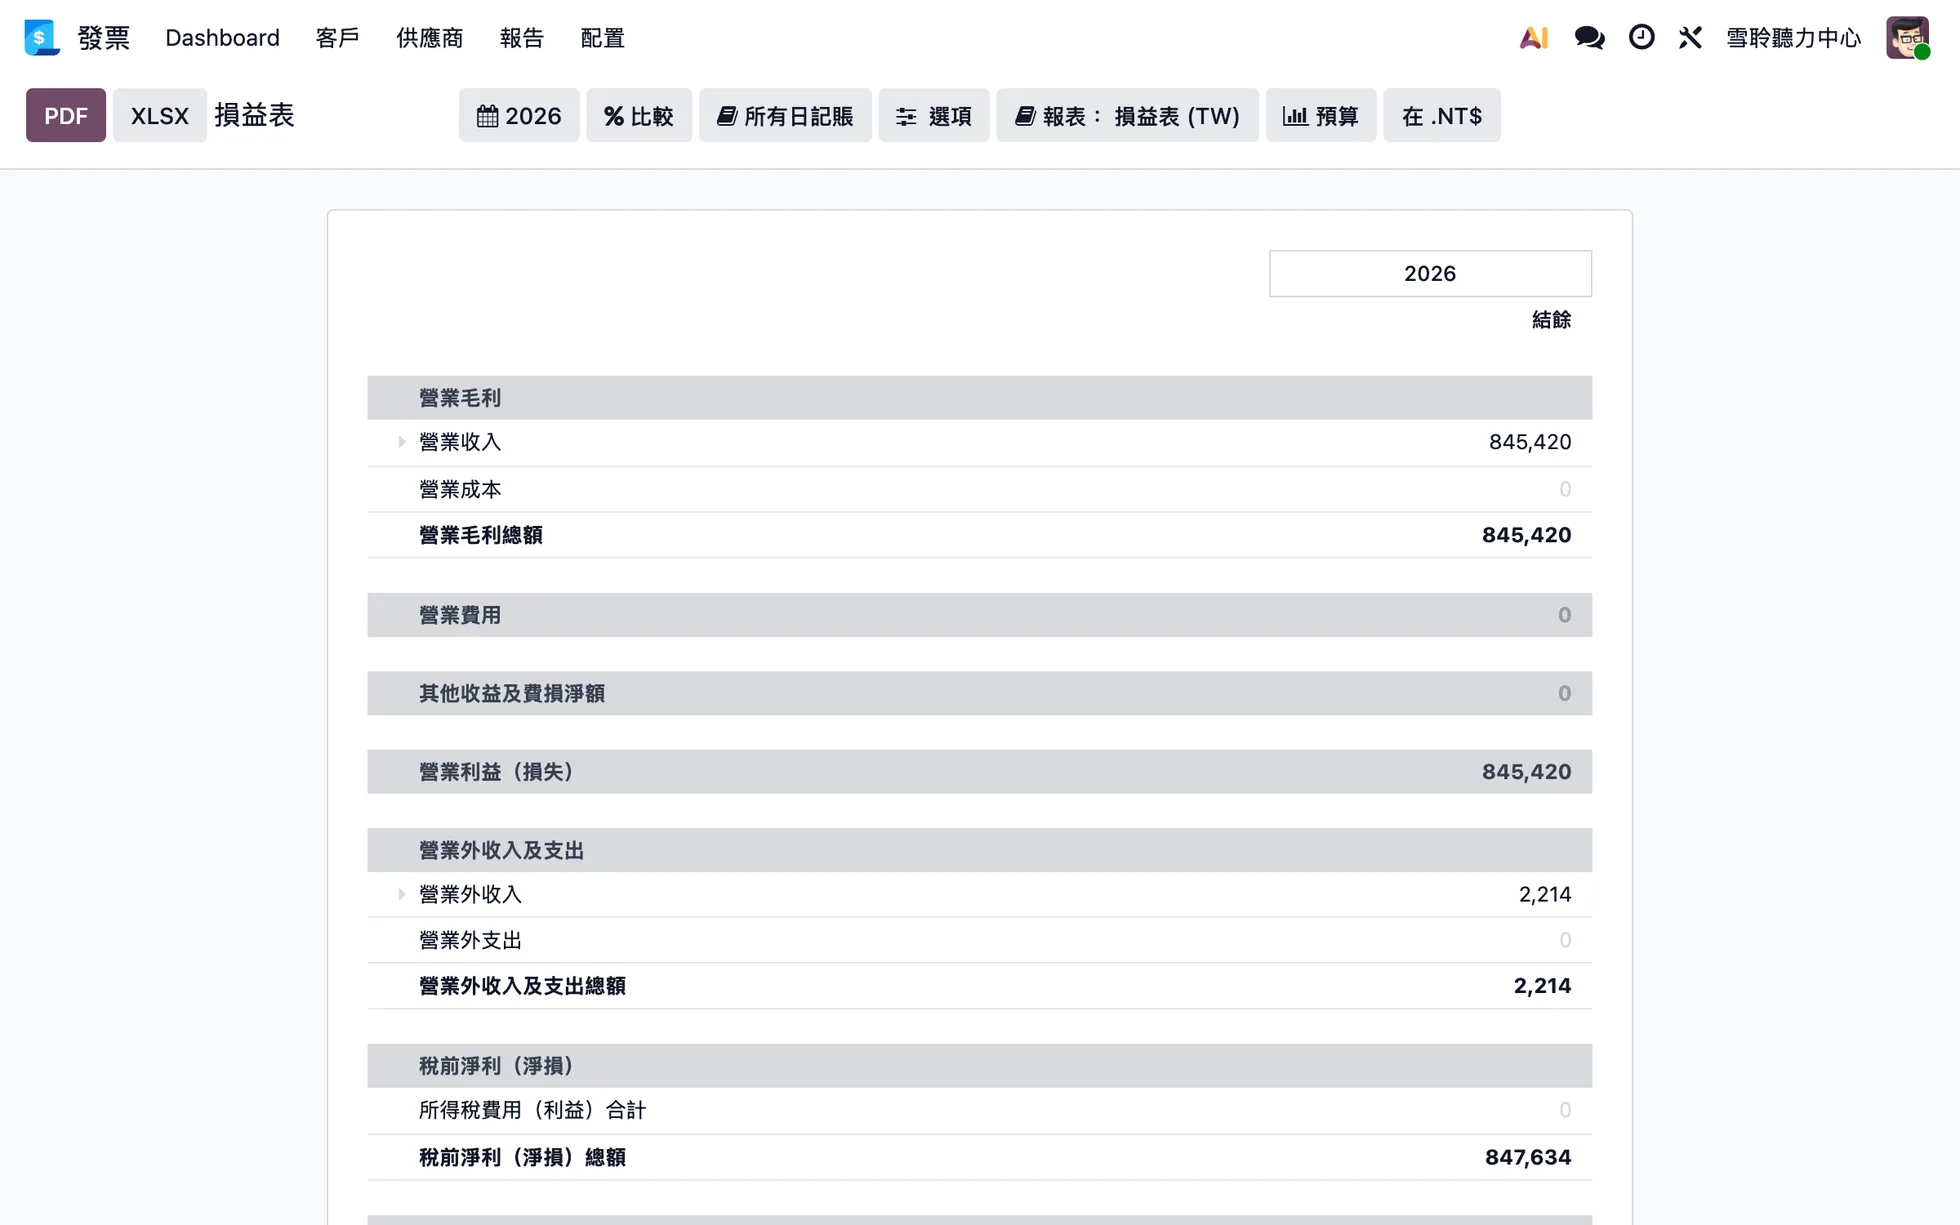Open the 配置 menu

coord(603,38)
